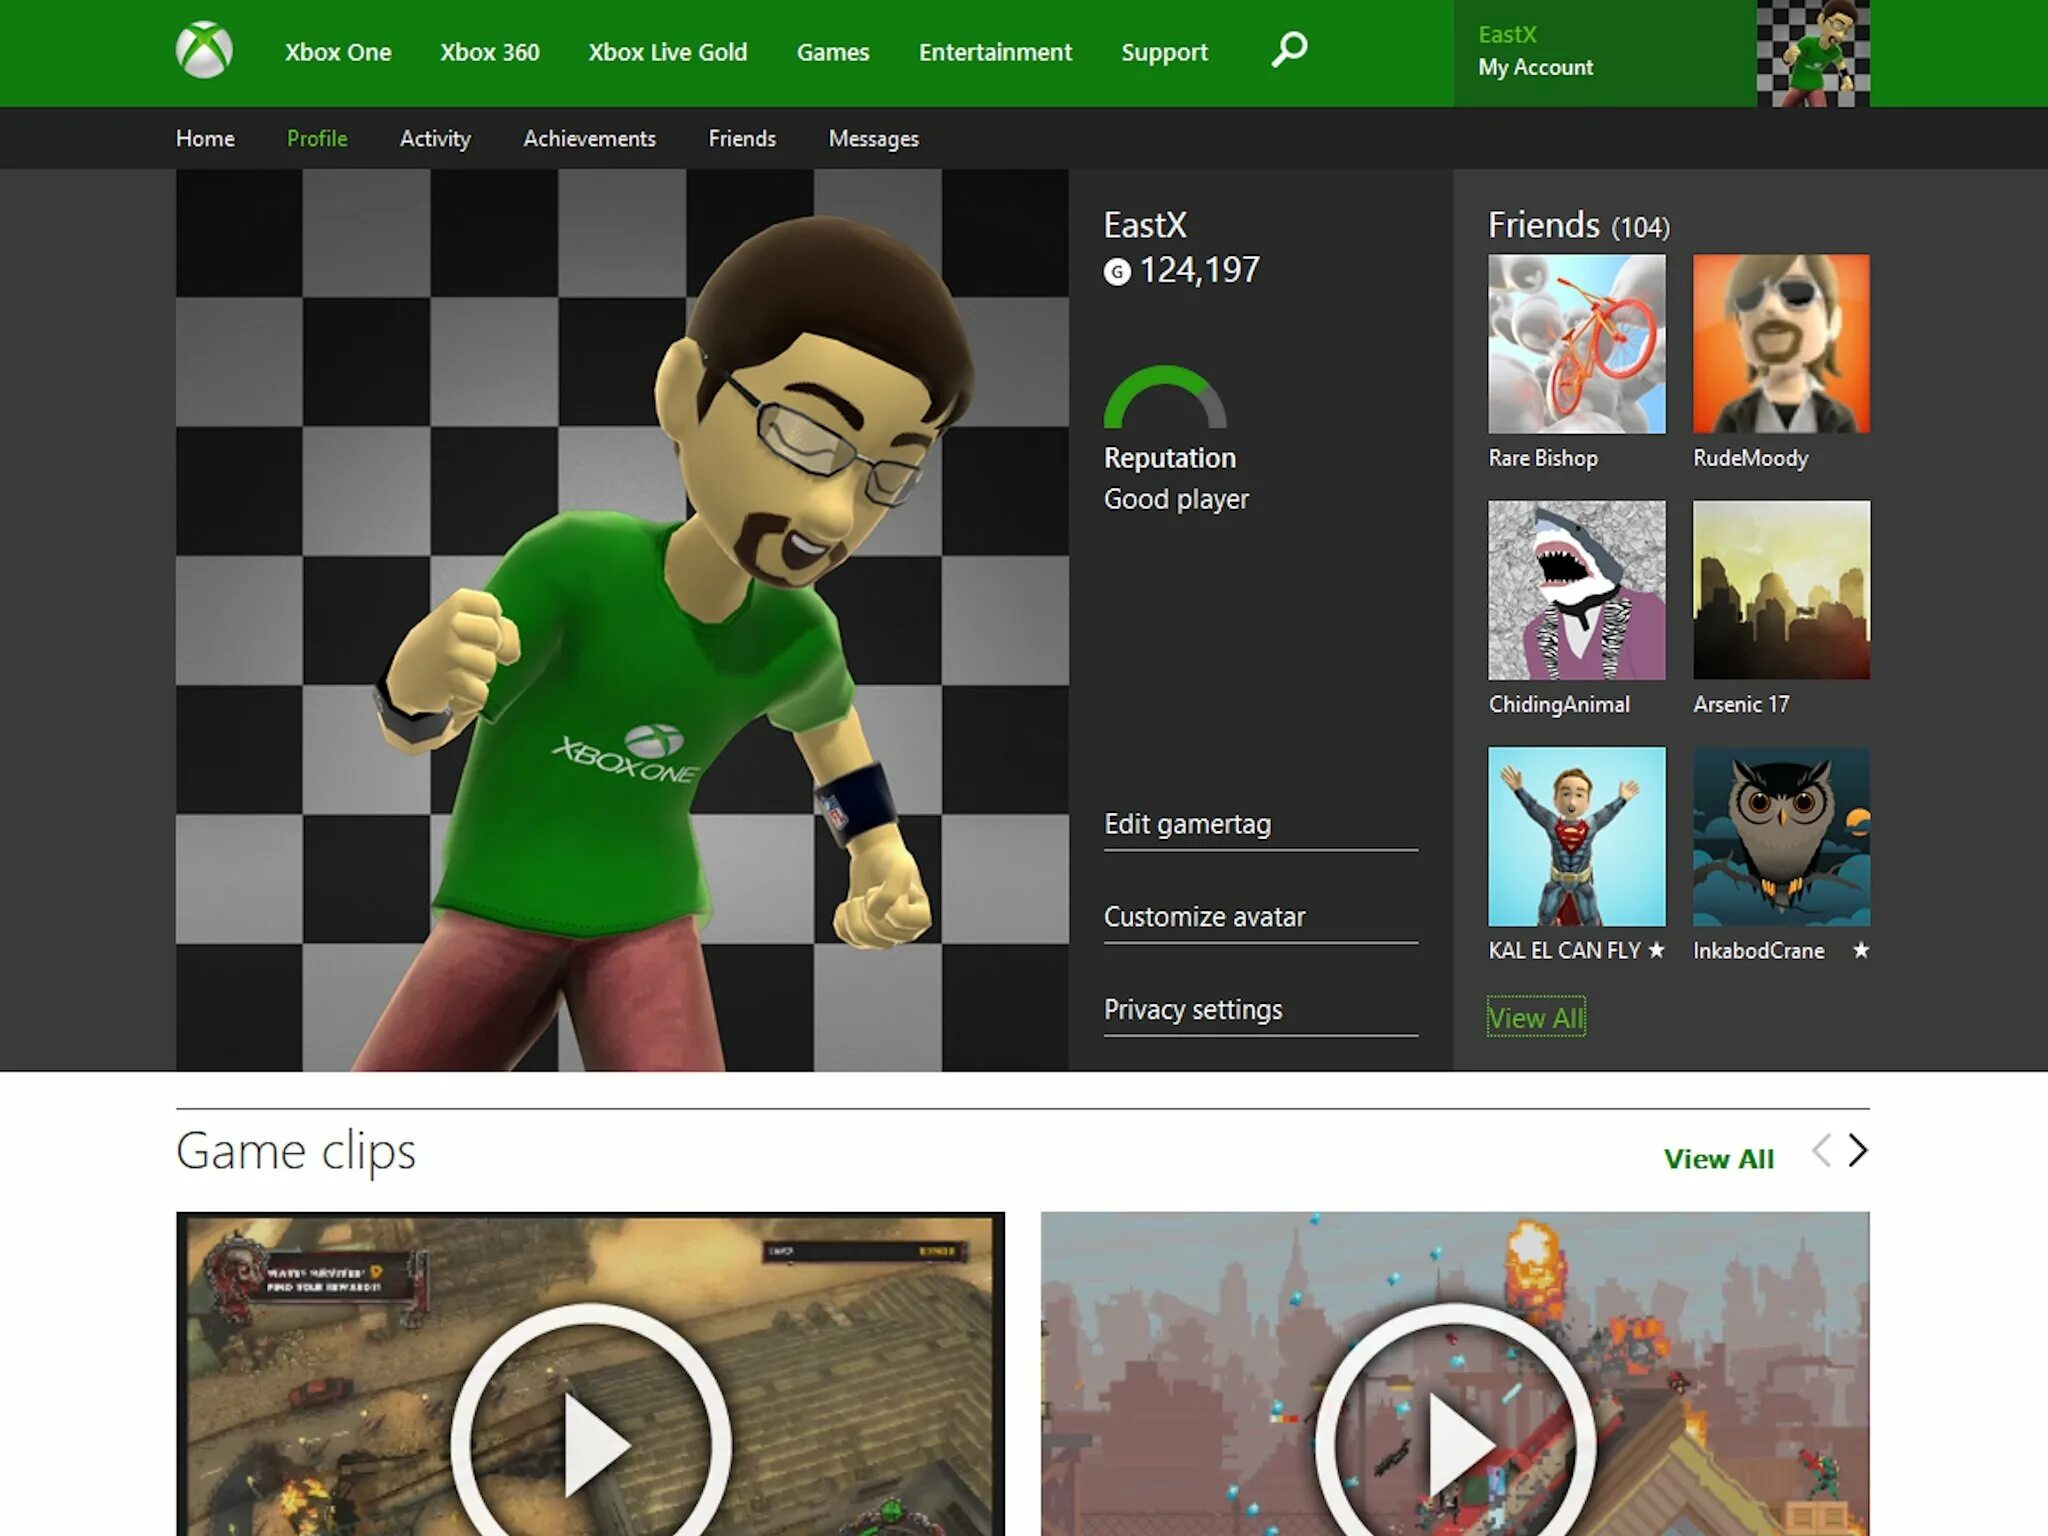Click the Xbox logo icon
The image size is (2048, 1536).
pos(204,50)
